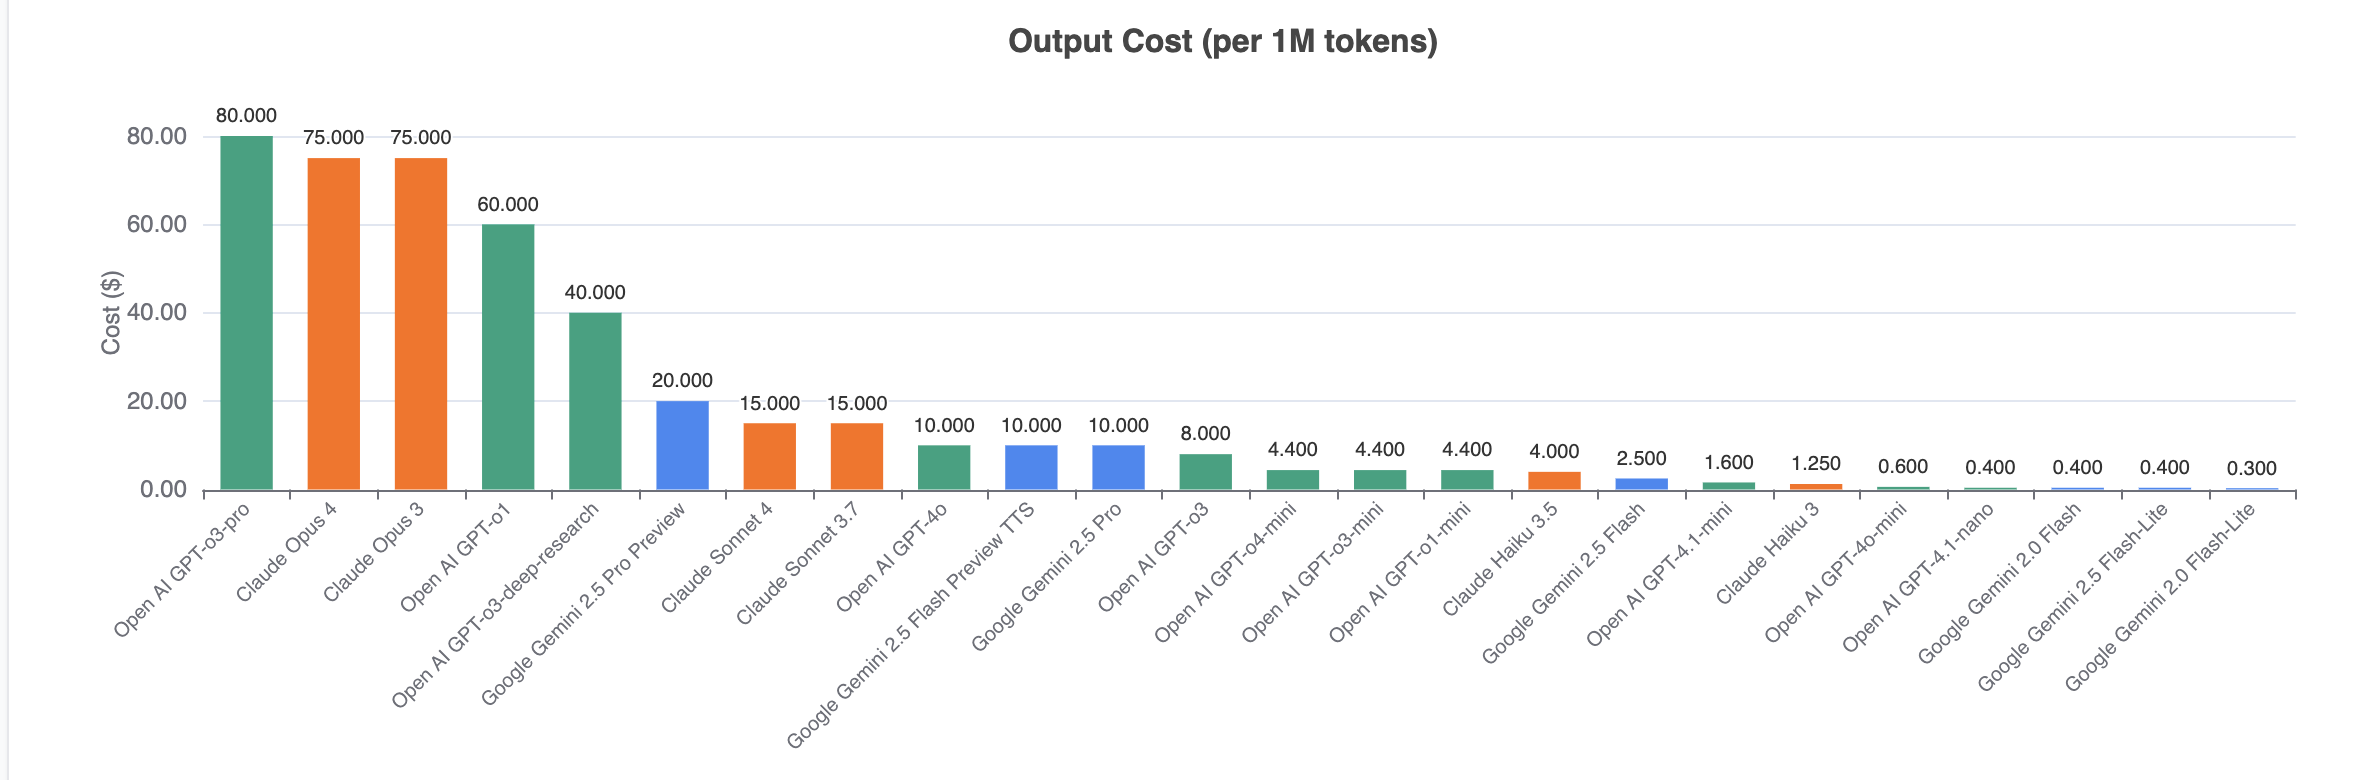Click the Claude Haiku 3 axis label

[1766, 553]
